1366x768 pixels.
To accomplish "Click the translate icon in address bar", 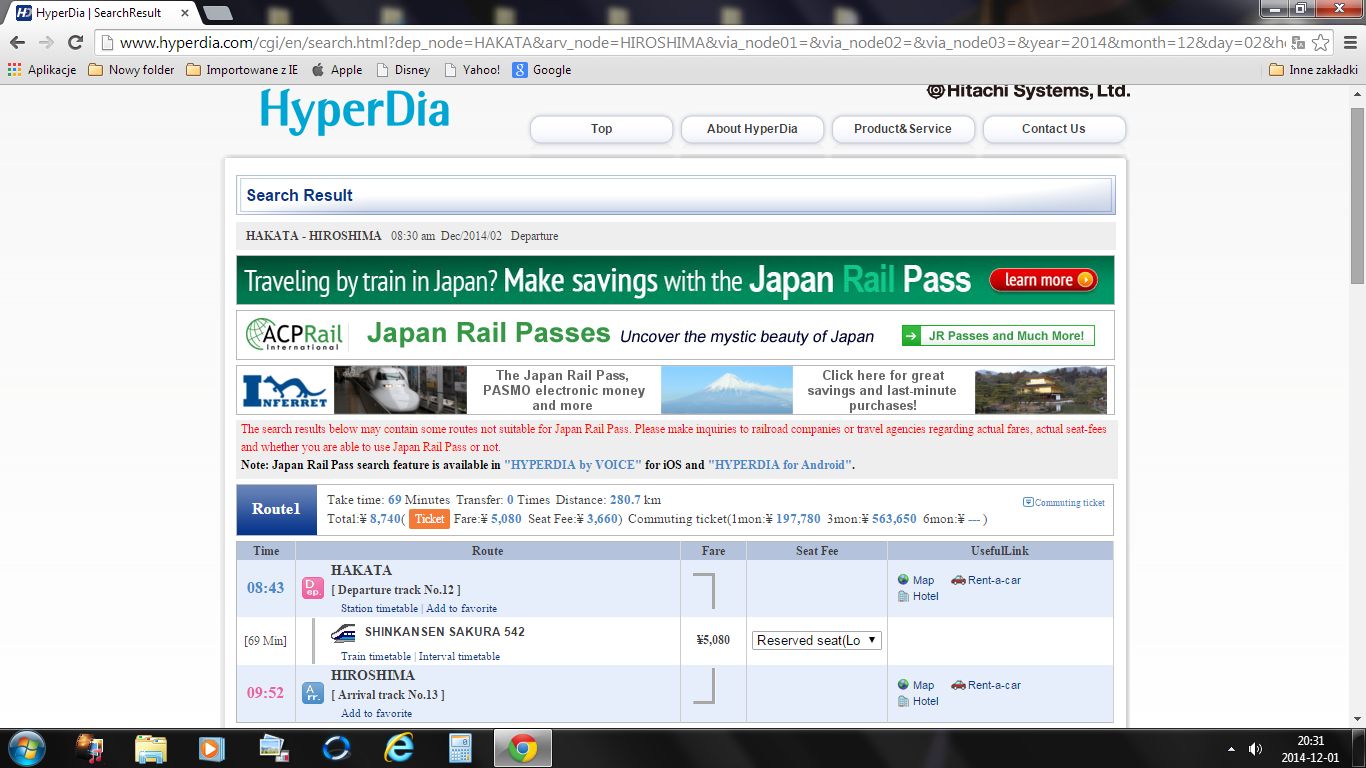I will (x=1298, y=42).
